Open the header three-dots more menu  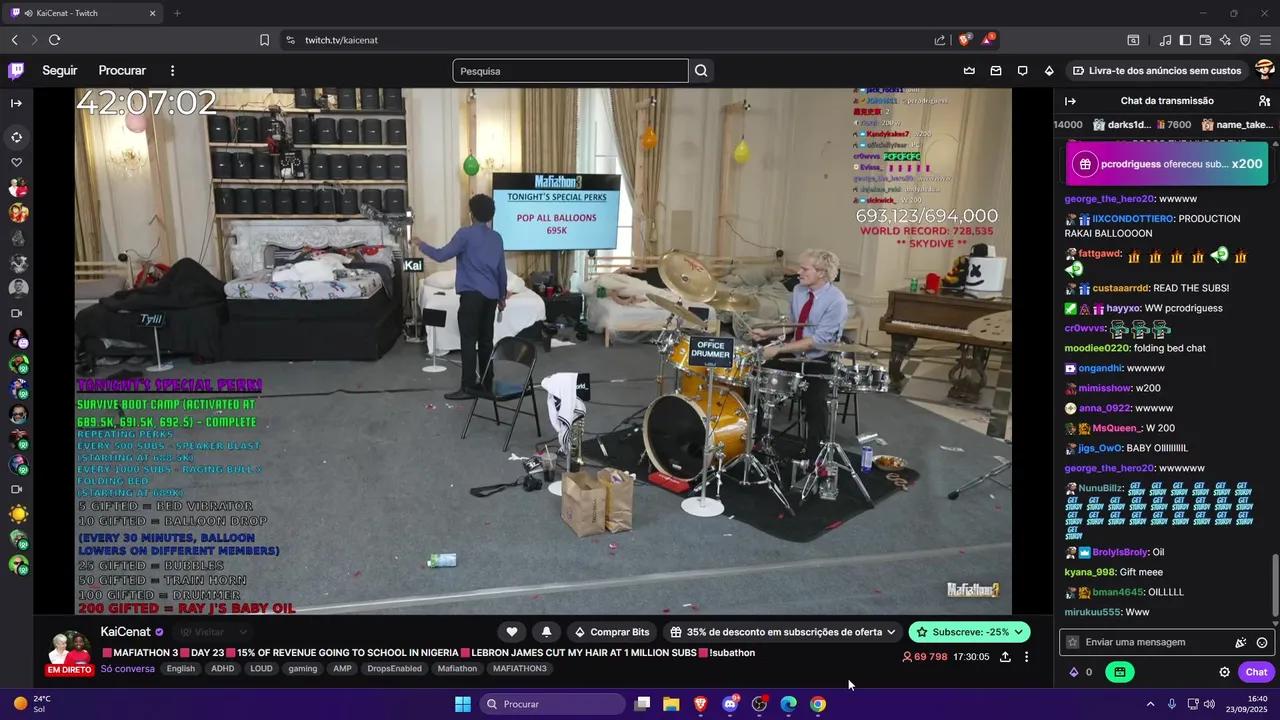click(x=172, y=71)
